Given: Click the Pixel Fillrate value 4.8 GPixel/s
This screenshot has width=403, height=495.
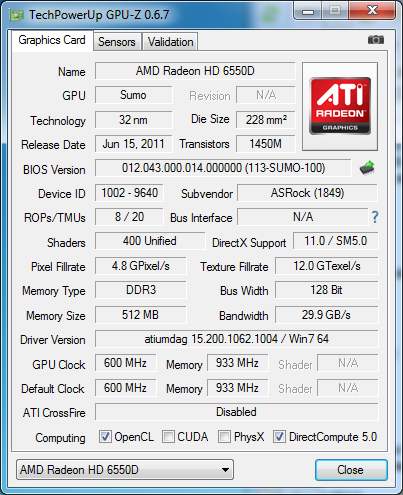Looking at the screenshot, I should pos(140,266).
